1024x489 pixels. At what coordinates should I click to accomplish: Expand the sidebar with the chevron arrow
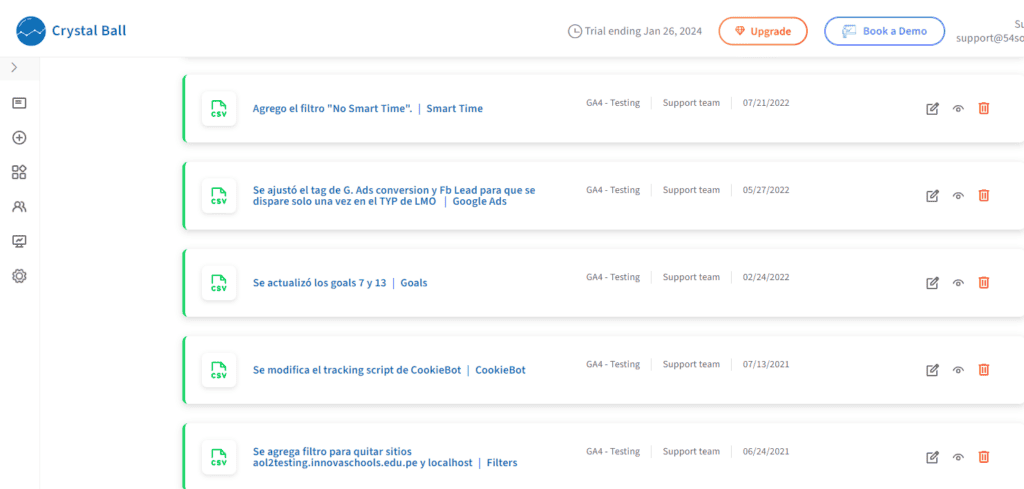click(14, 67)
